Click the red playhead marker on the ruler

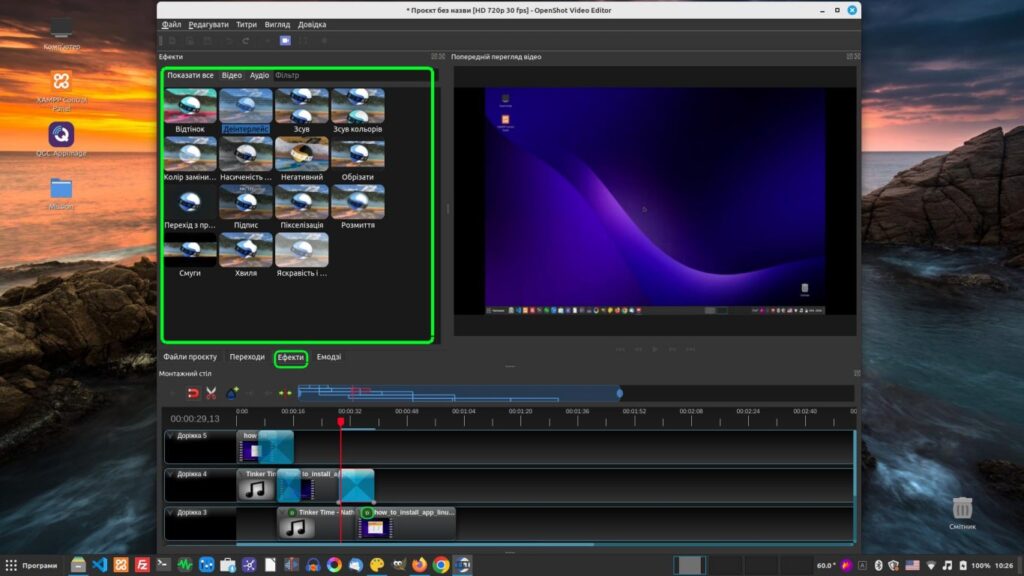click(341, 423)
